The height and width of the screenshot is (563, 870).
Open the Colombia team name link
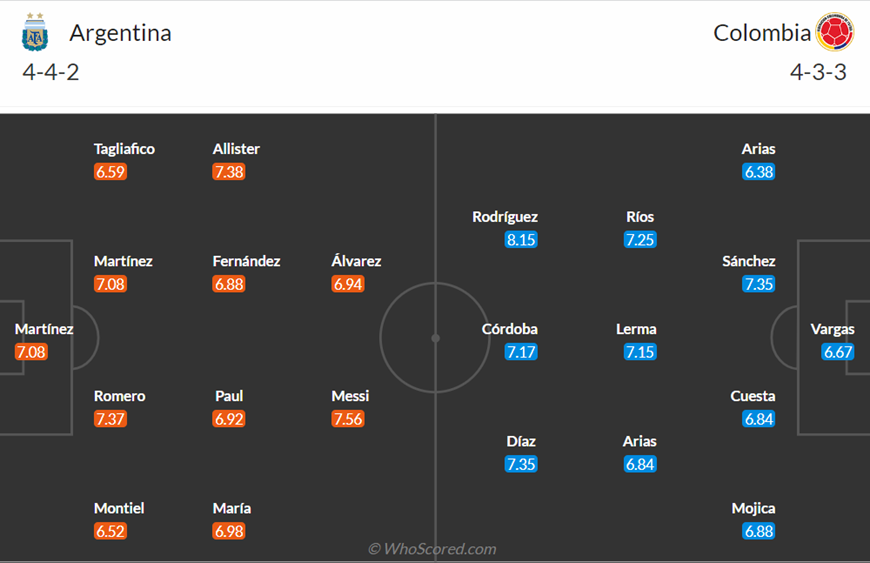(762, 33)
